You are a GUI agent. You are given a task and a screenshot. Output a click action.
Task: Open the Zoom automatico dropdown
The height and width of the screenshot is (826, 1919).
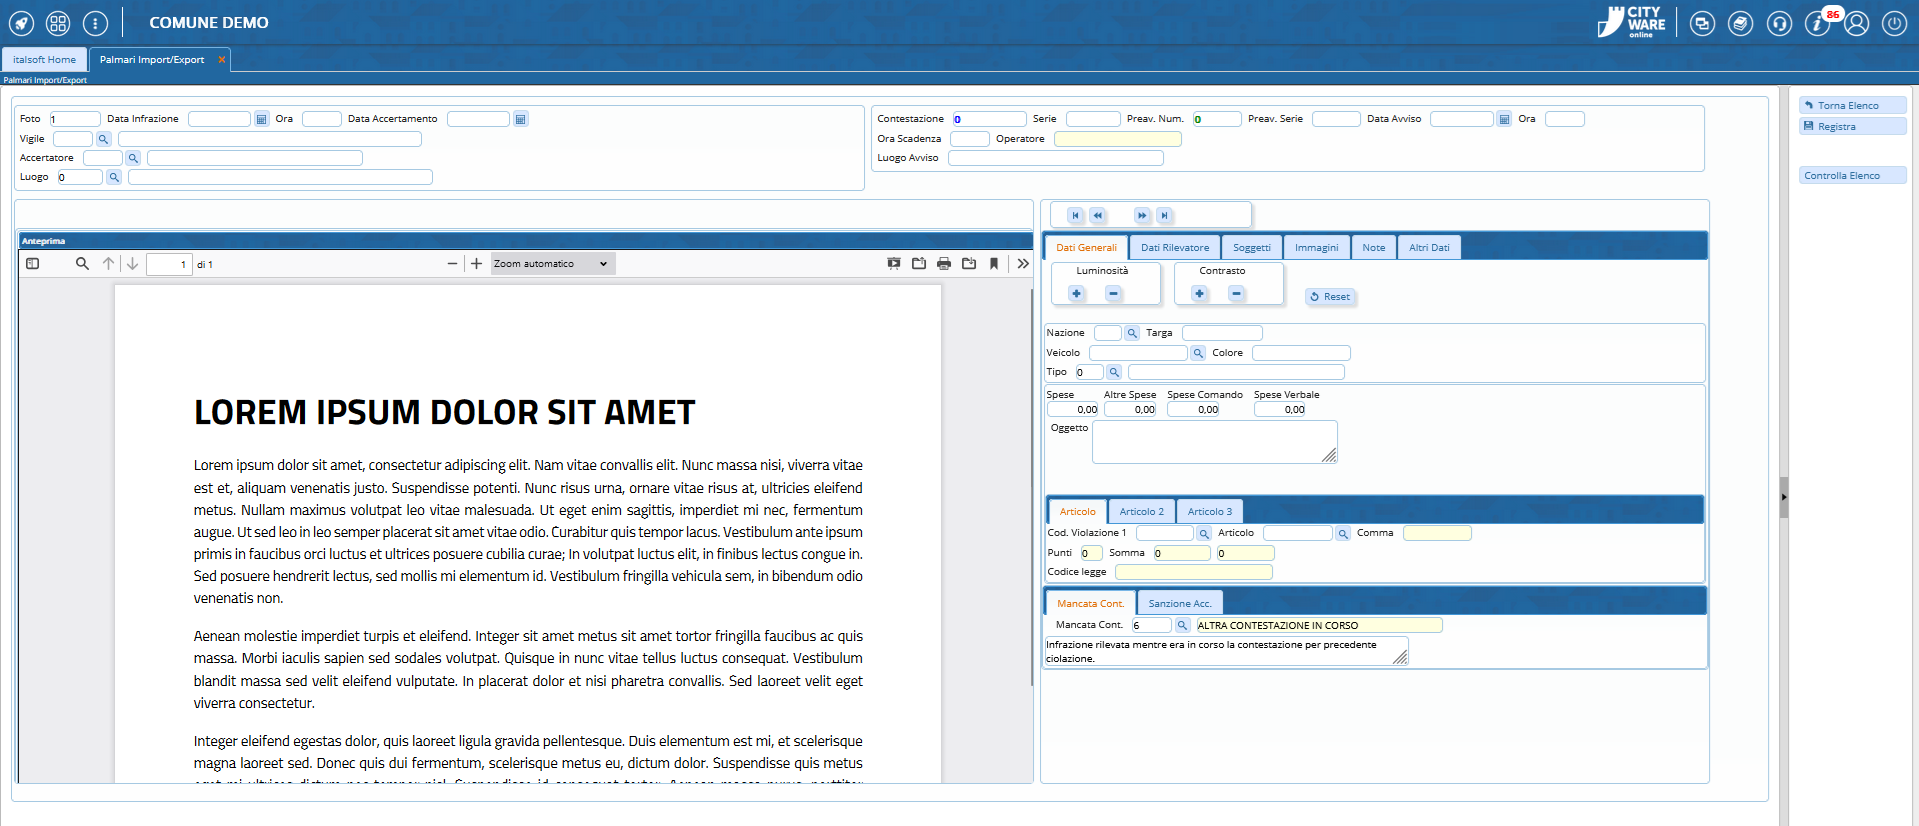click(x=552, y=264)
